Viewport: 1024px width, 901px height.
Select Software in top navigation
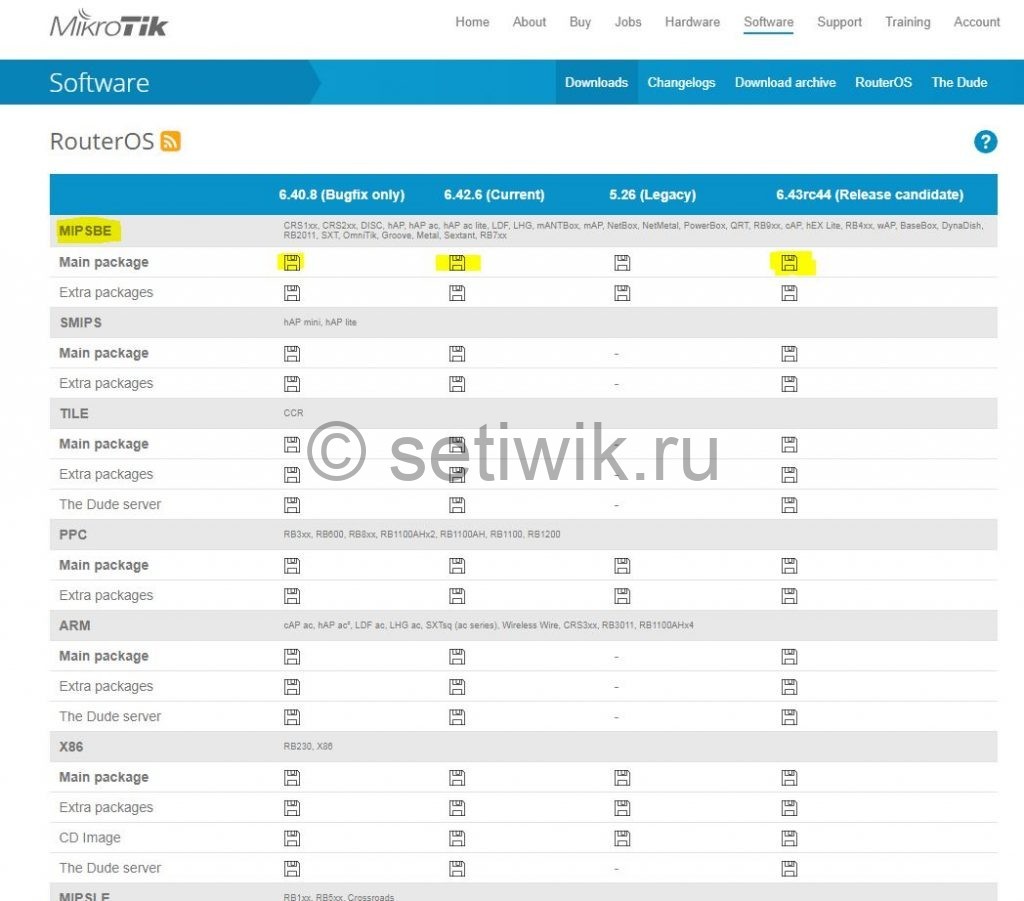(769, 22)
